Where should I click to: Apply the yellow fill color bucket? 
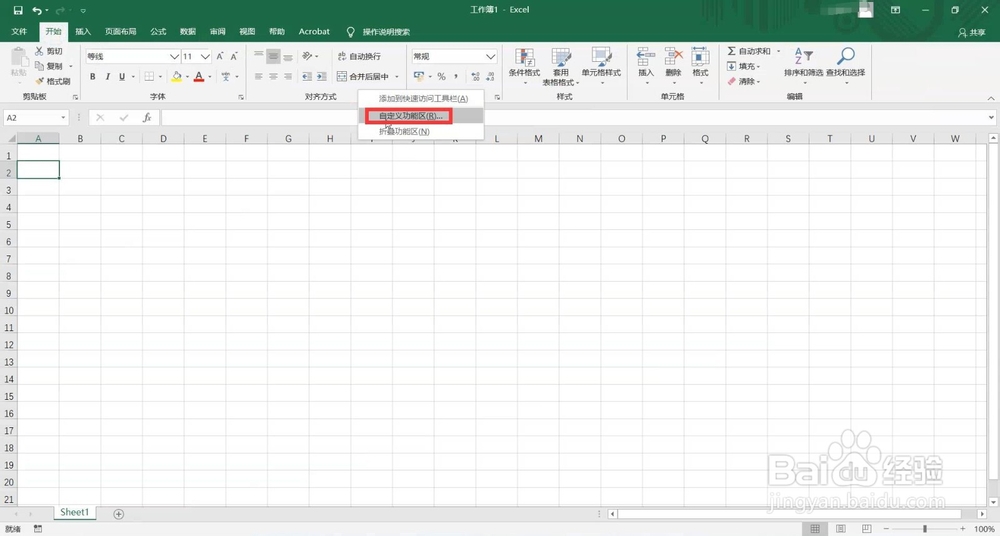[177, 77]
